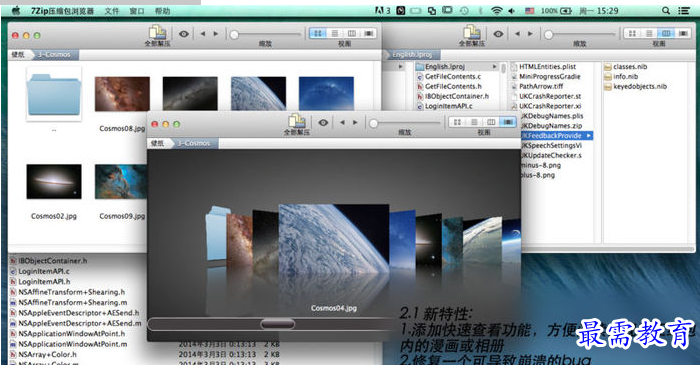700x365 pixels.
Task: Select the active cover flow toggle in front window
Action: pyautogui.click(x=508, y=122)
